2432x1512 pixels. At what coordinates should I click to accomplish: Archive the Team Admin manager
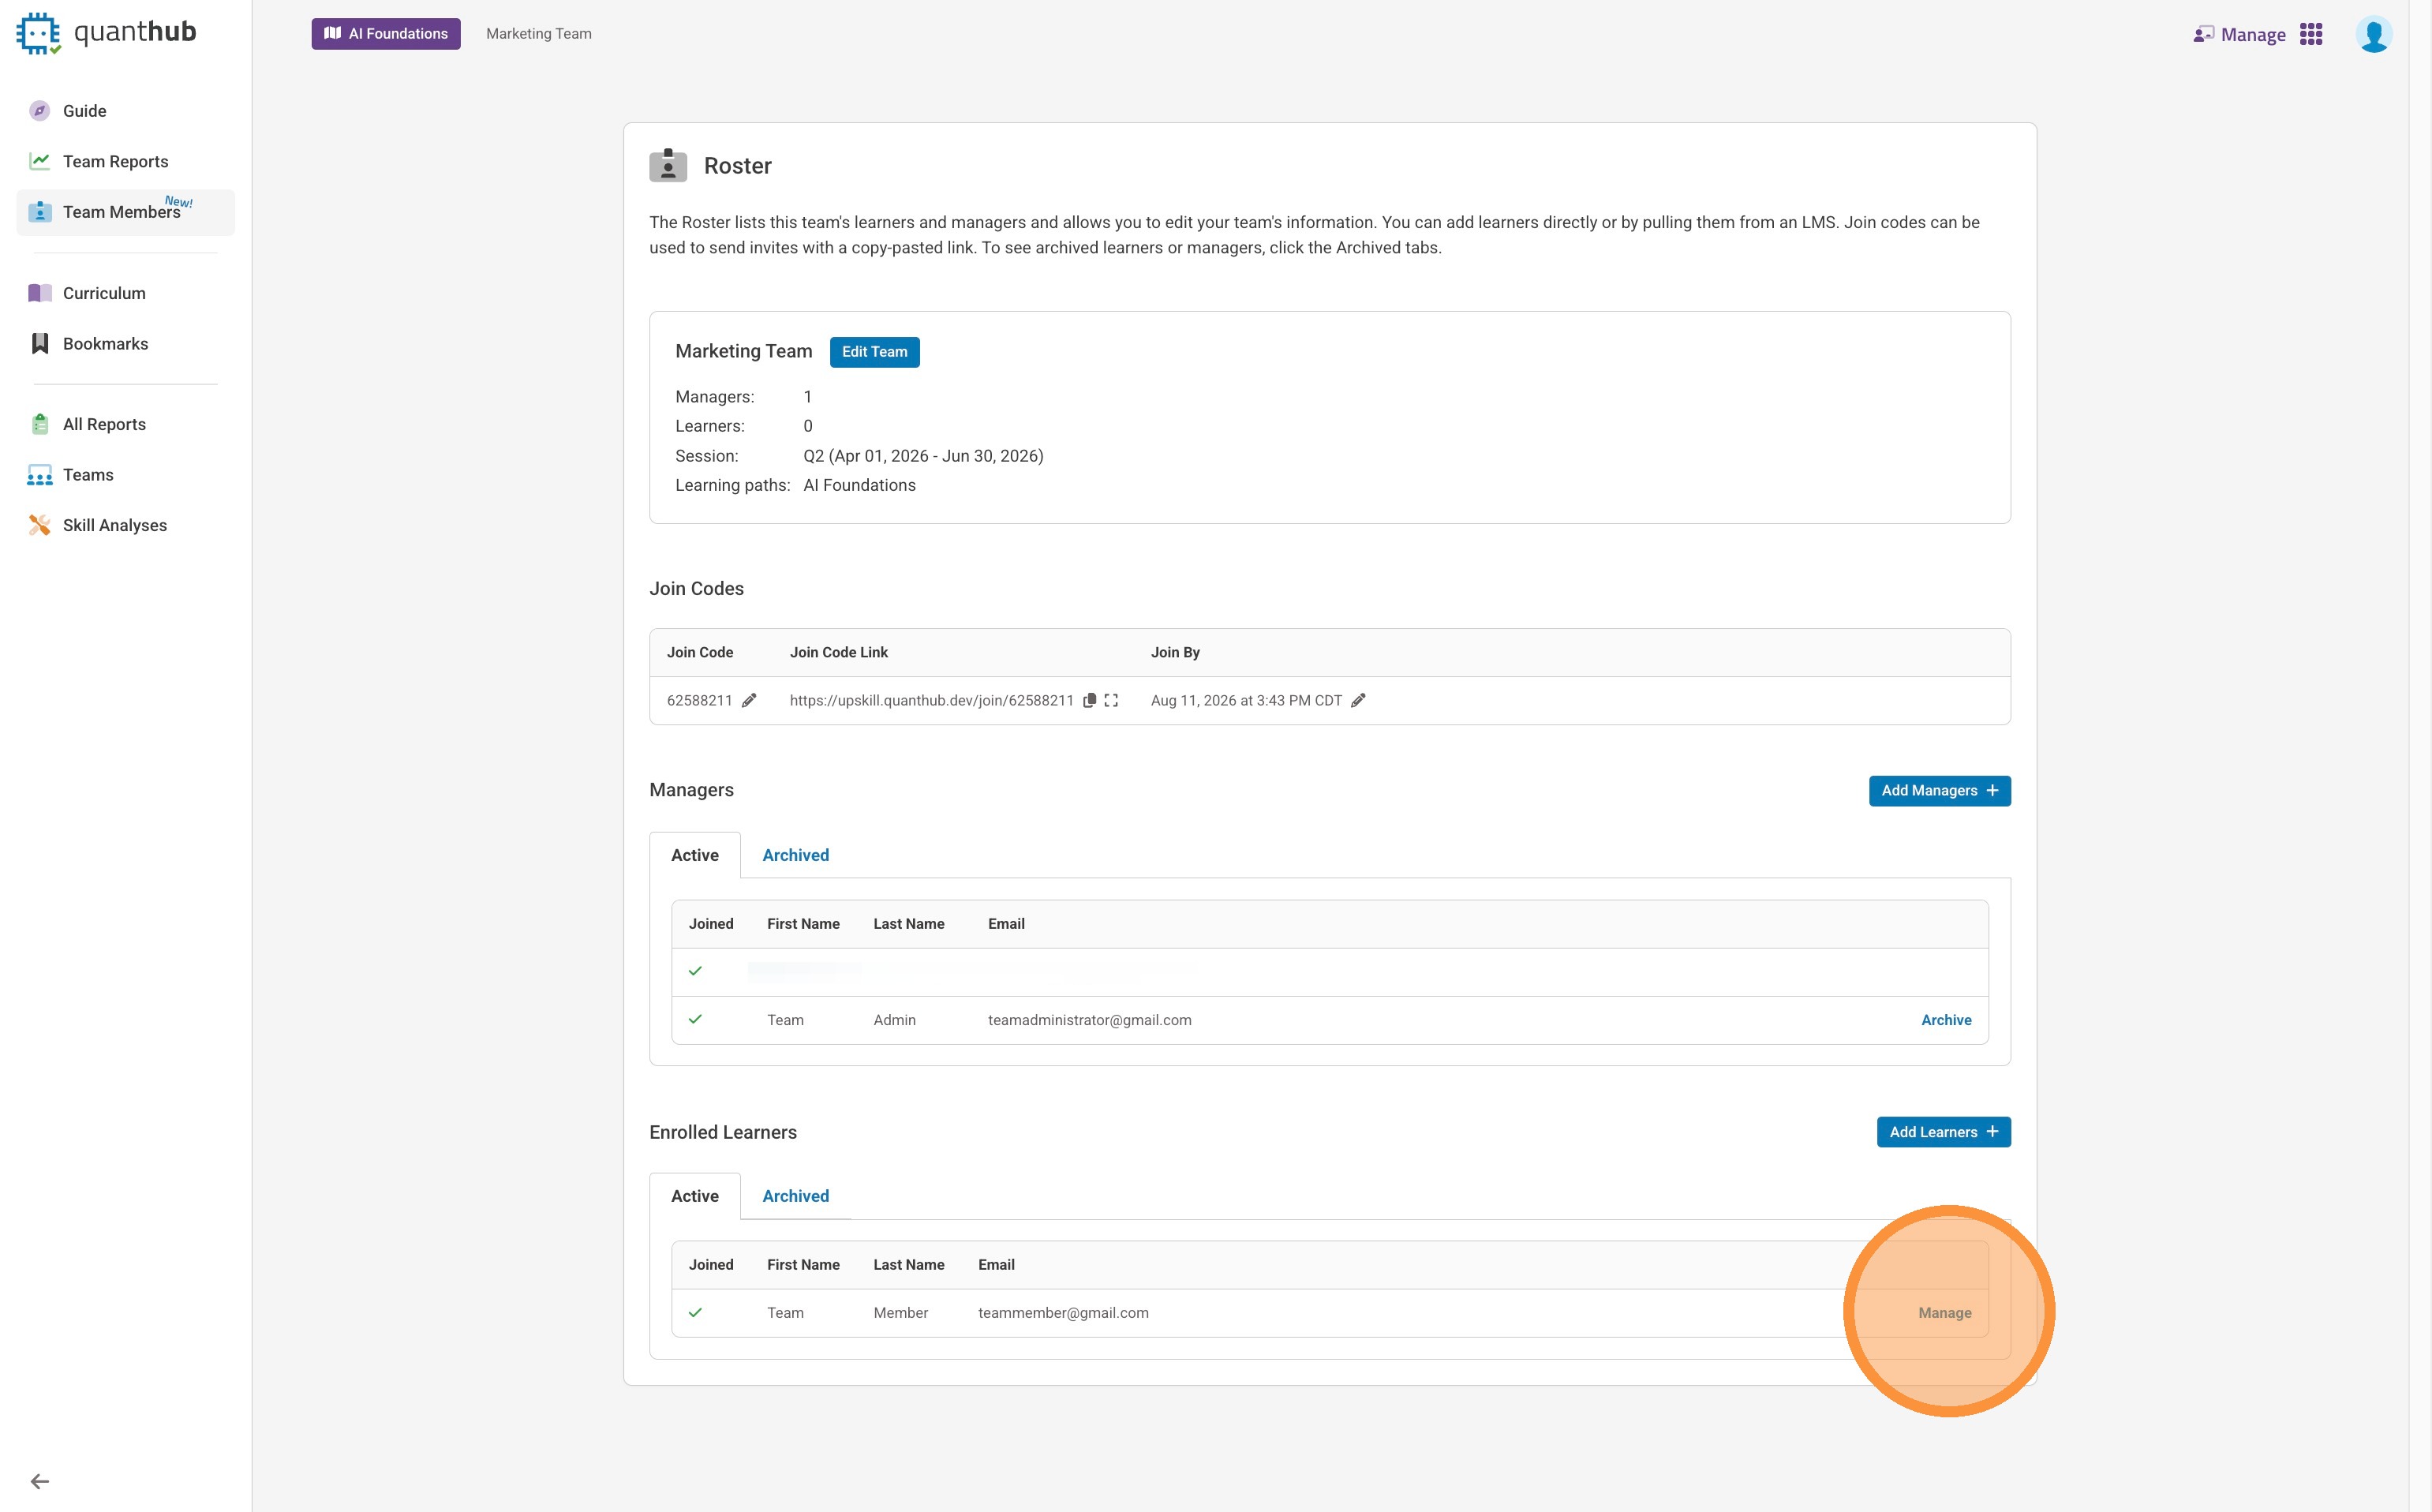coord(1946,1020)
